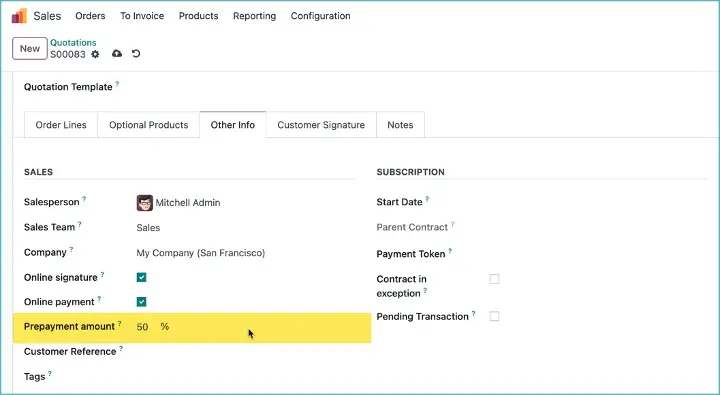The height and width of the screenshot is (395, 720).
Task: Switch to the Customer Signature tab
Action: click(321, 125)
